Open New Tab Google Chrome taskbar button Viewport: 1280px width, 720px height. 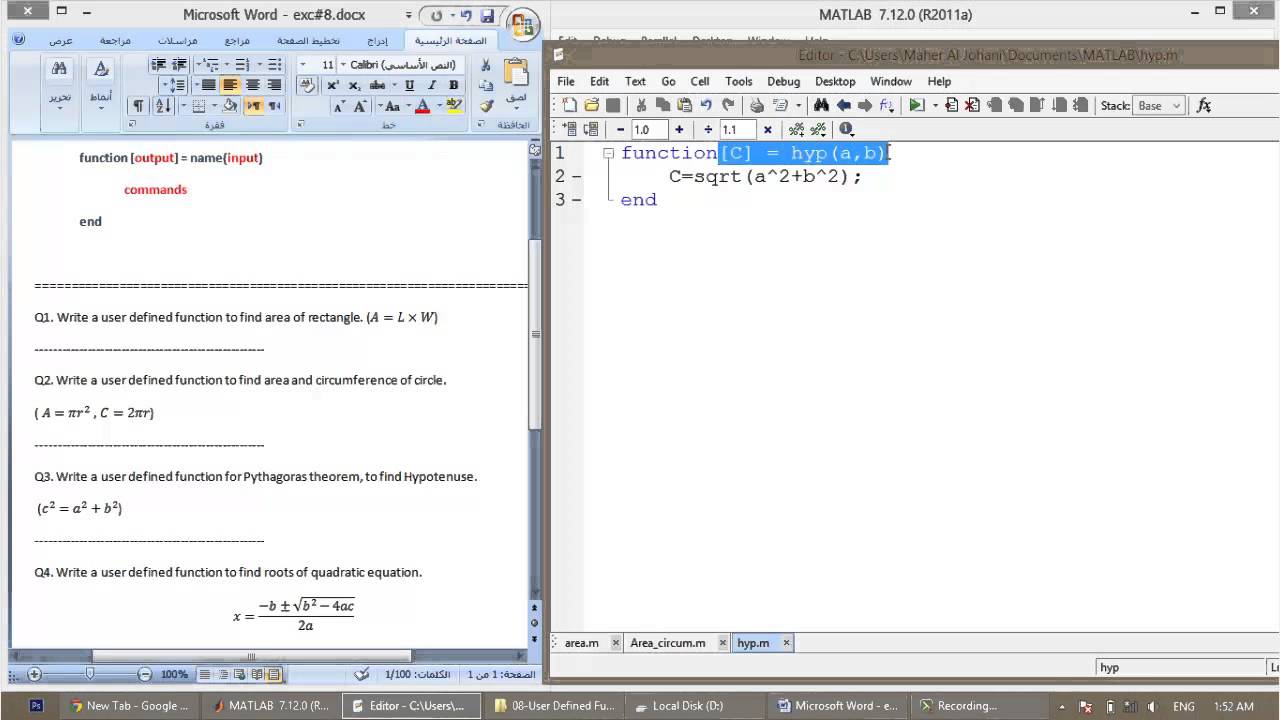point(128,705)
